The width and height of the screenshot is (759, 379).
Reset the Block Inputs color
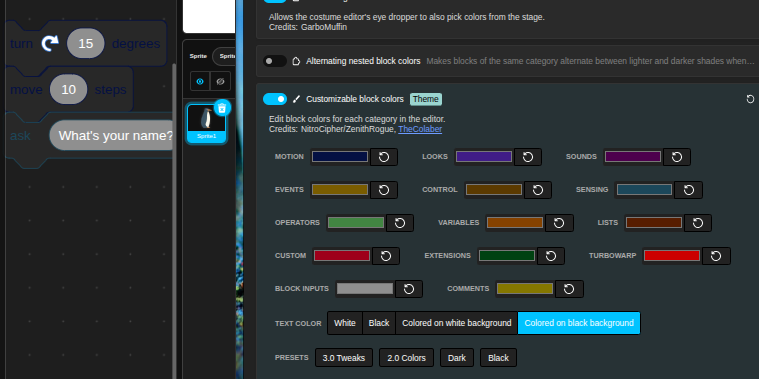[409, 289]
